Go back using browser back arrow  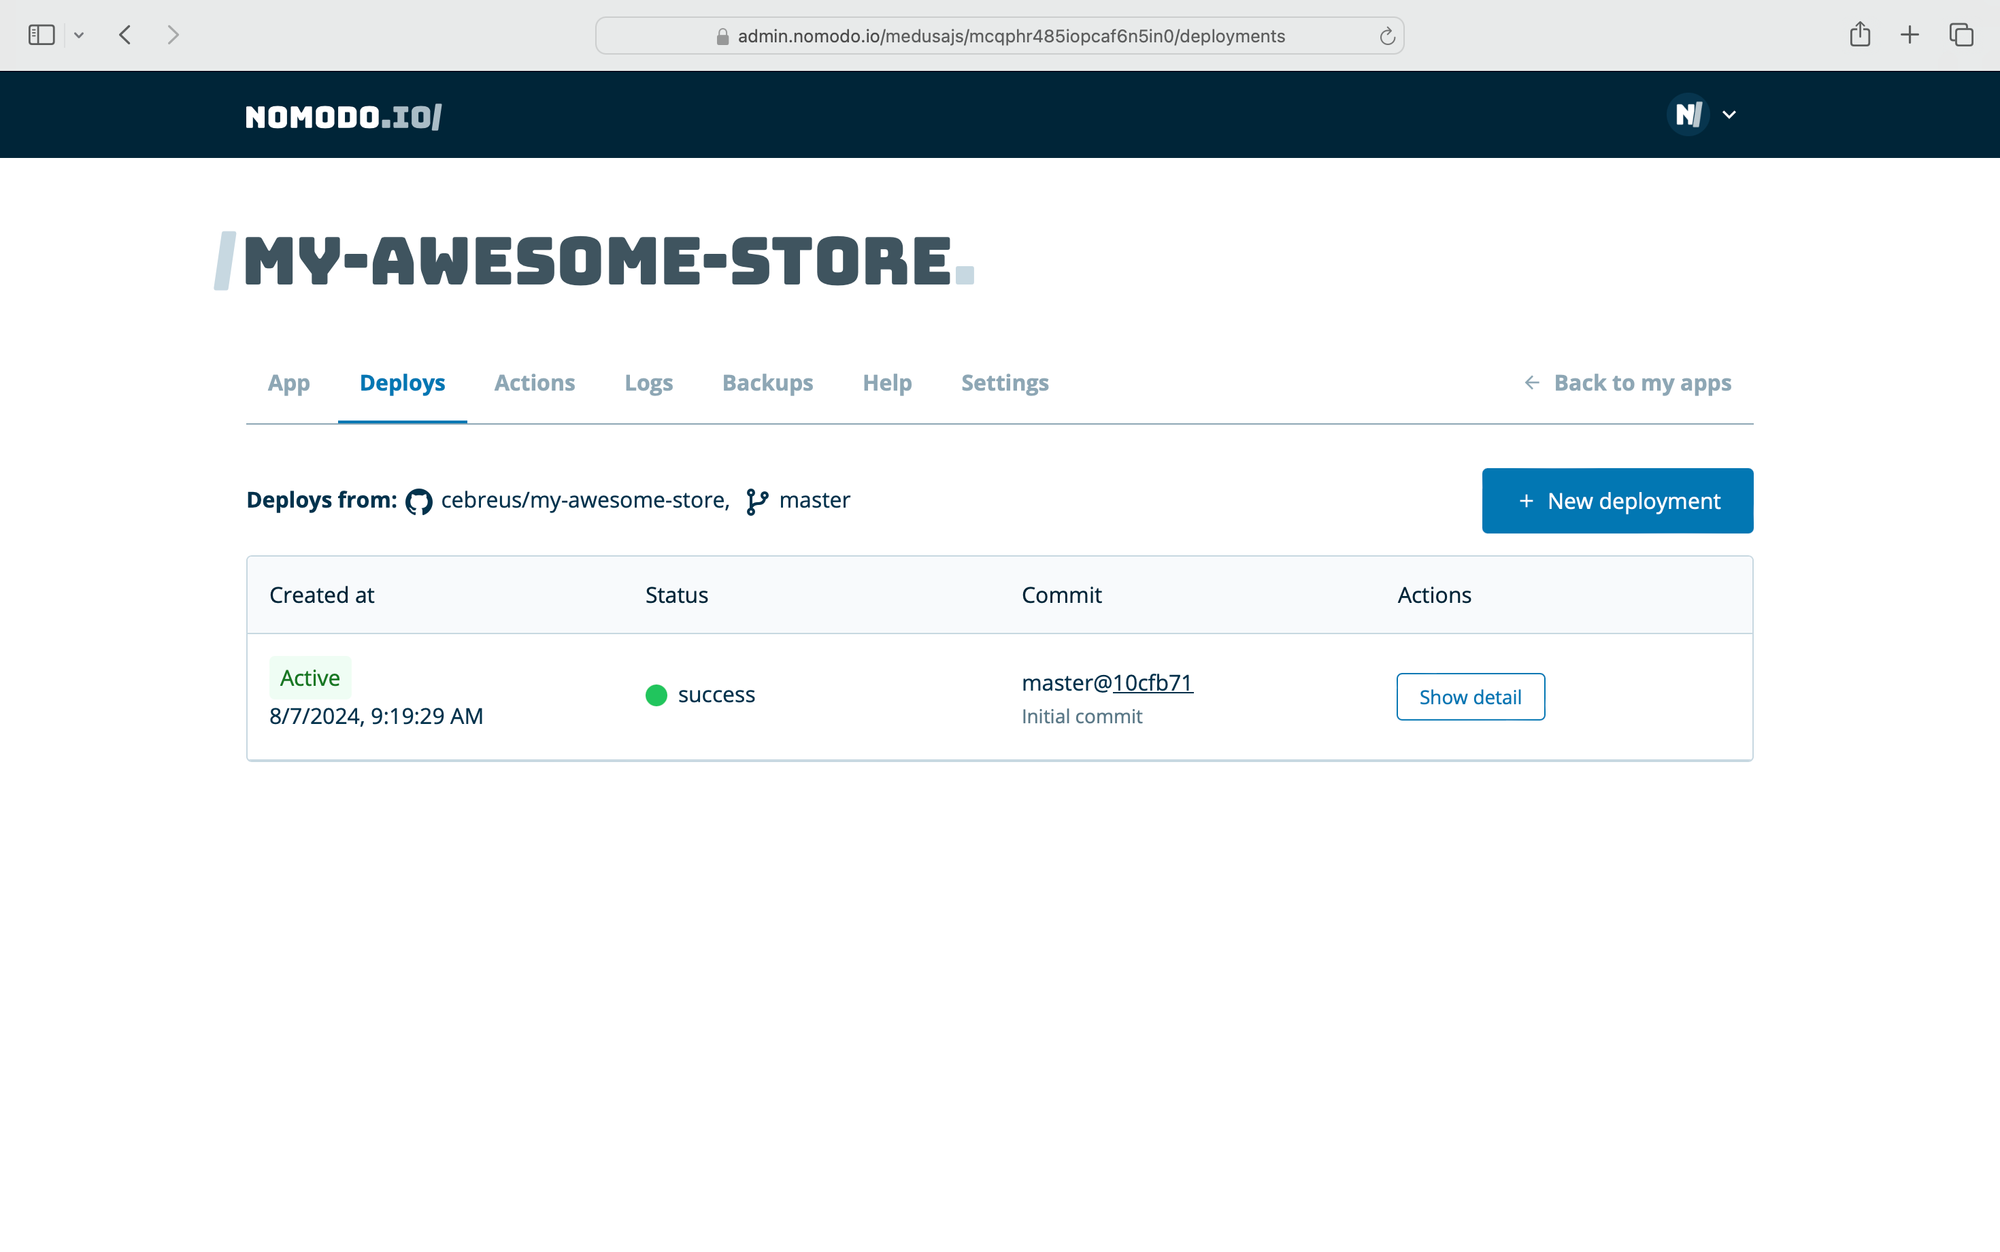pos(125,35)
